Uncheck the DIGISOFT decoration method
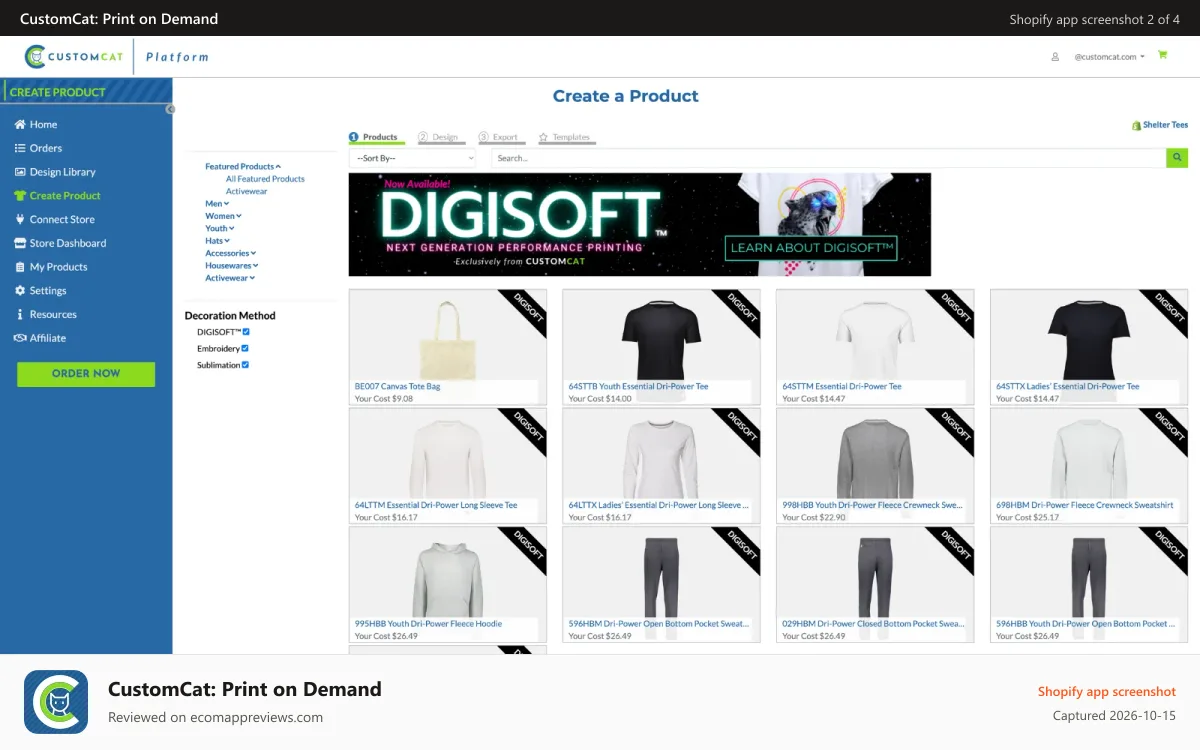1200x750 pixels. click(x=246, y=332)
